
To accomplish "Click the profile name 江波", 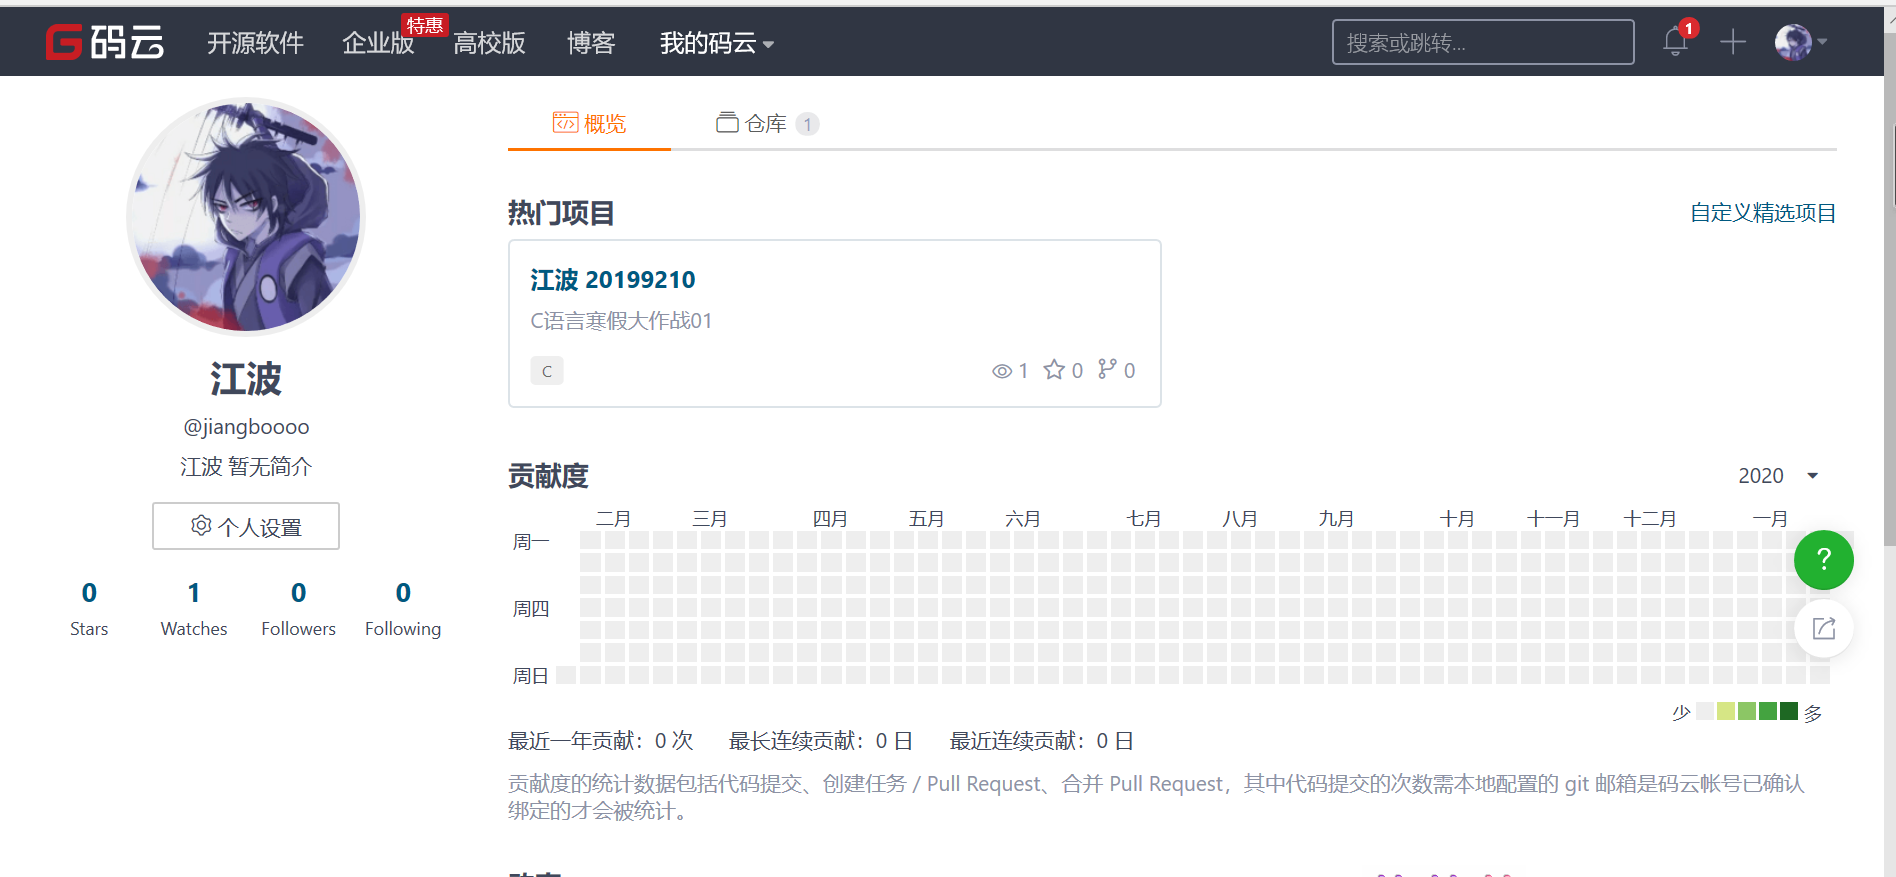I will 246,380.
